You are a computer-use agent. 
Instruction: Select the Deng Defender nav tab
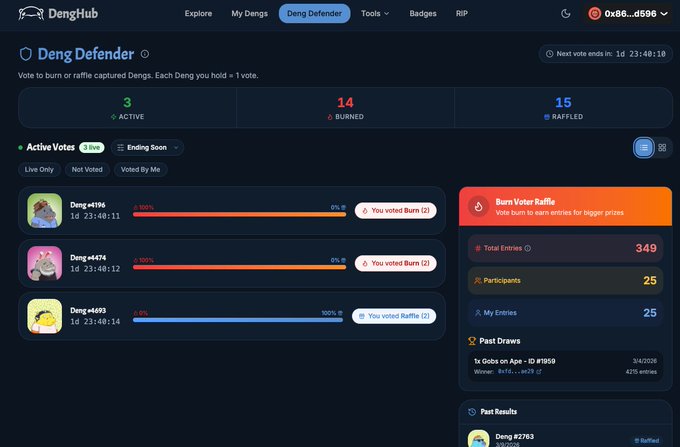pos(314,13)
